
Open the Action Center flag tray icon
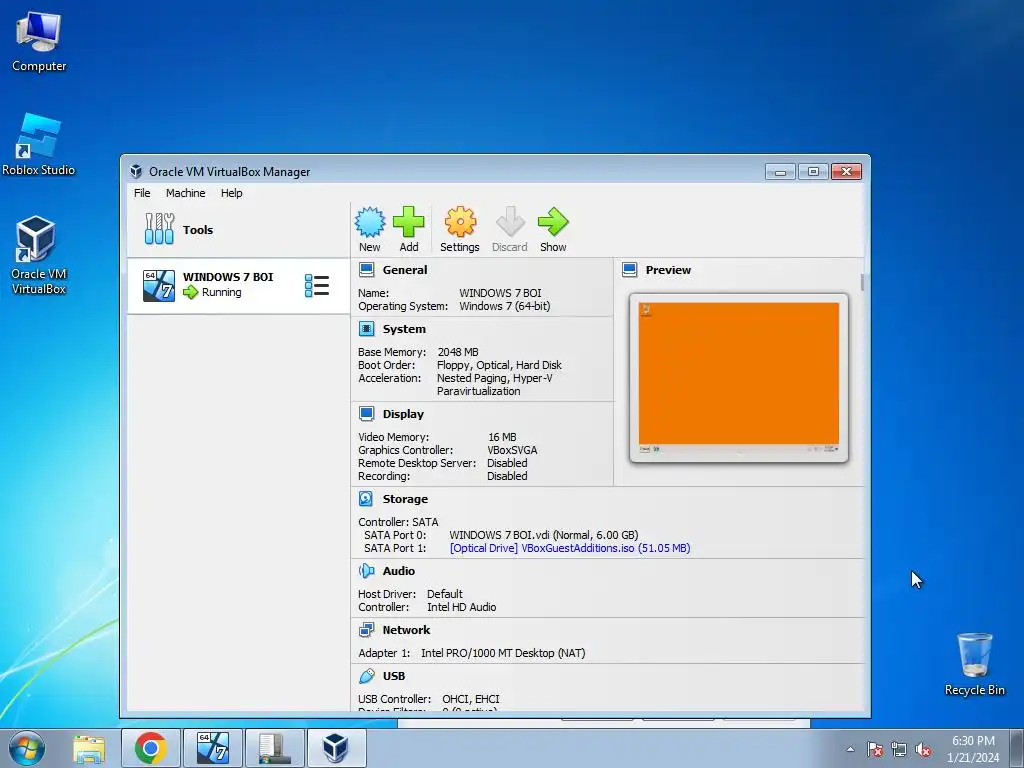coord(875,750)
